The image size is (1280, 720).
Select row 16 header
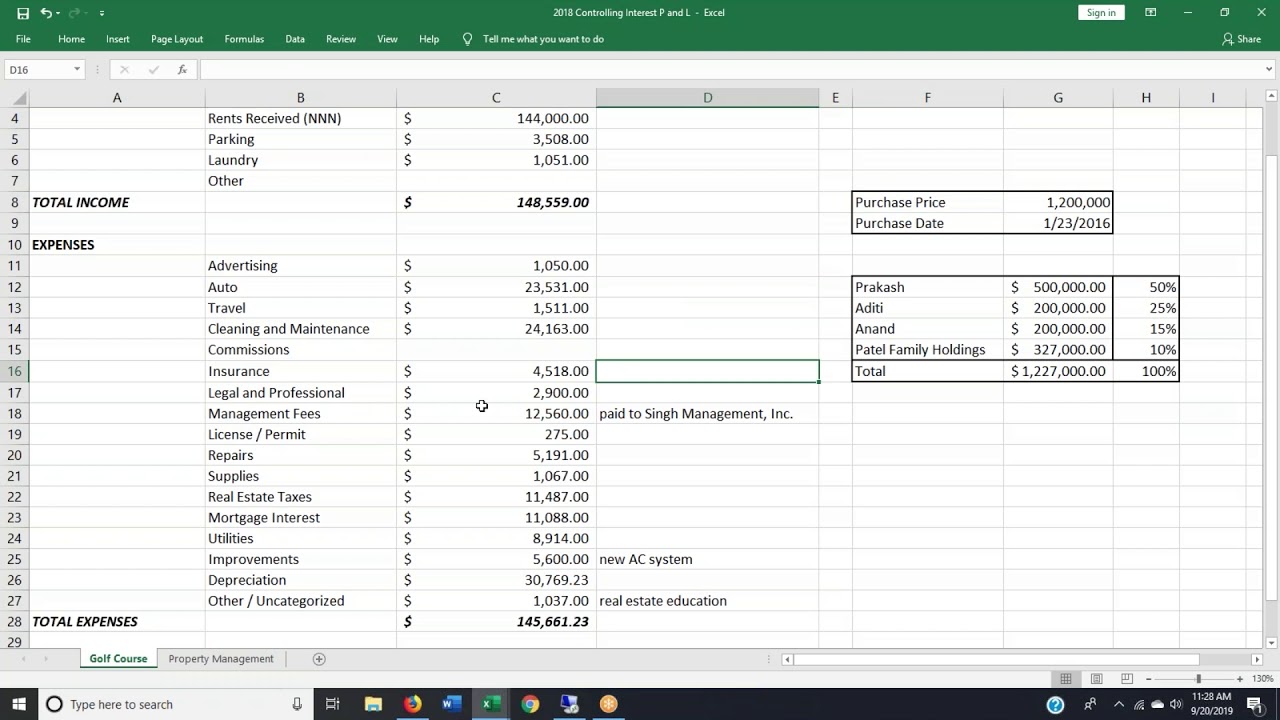point(14,371)
